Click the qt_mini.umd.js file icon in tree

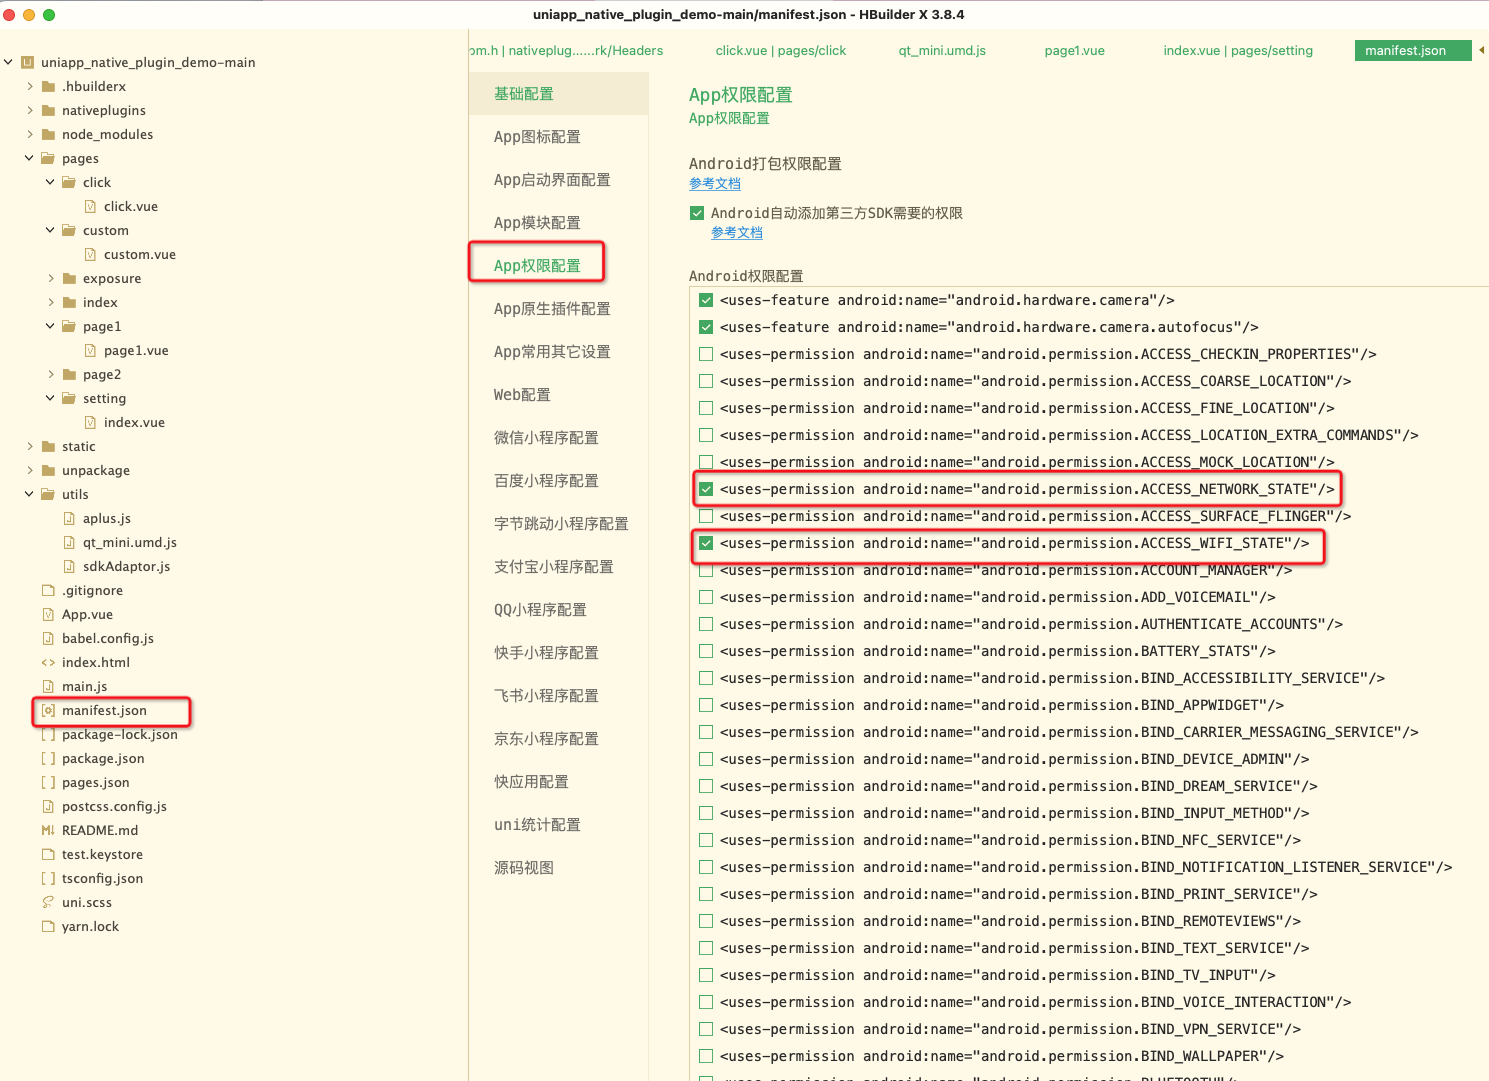point(69,543)
